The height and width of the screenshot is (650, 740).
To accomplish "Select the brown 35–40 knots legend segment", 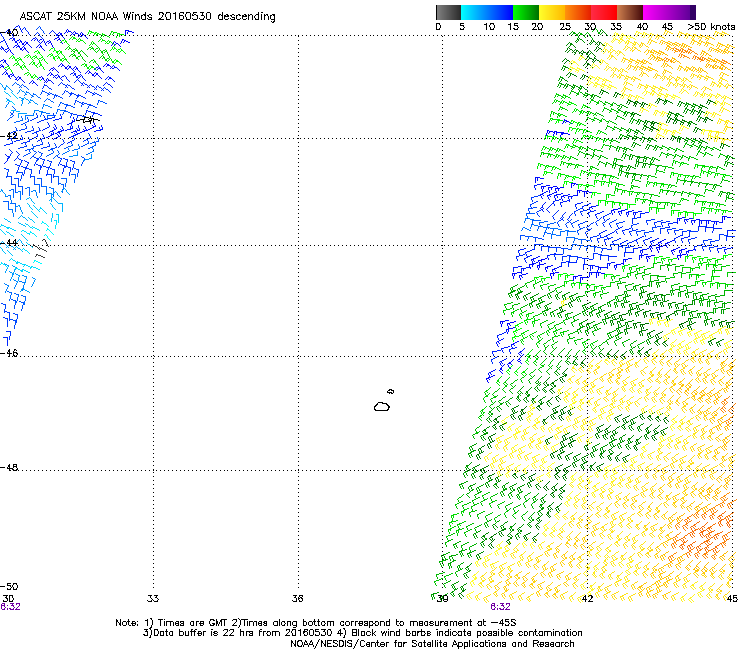I will pos(630,12).
